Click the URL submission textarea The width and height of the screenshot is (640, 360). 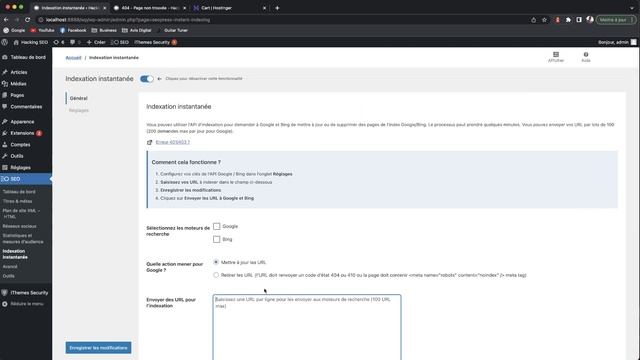307,327
